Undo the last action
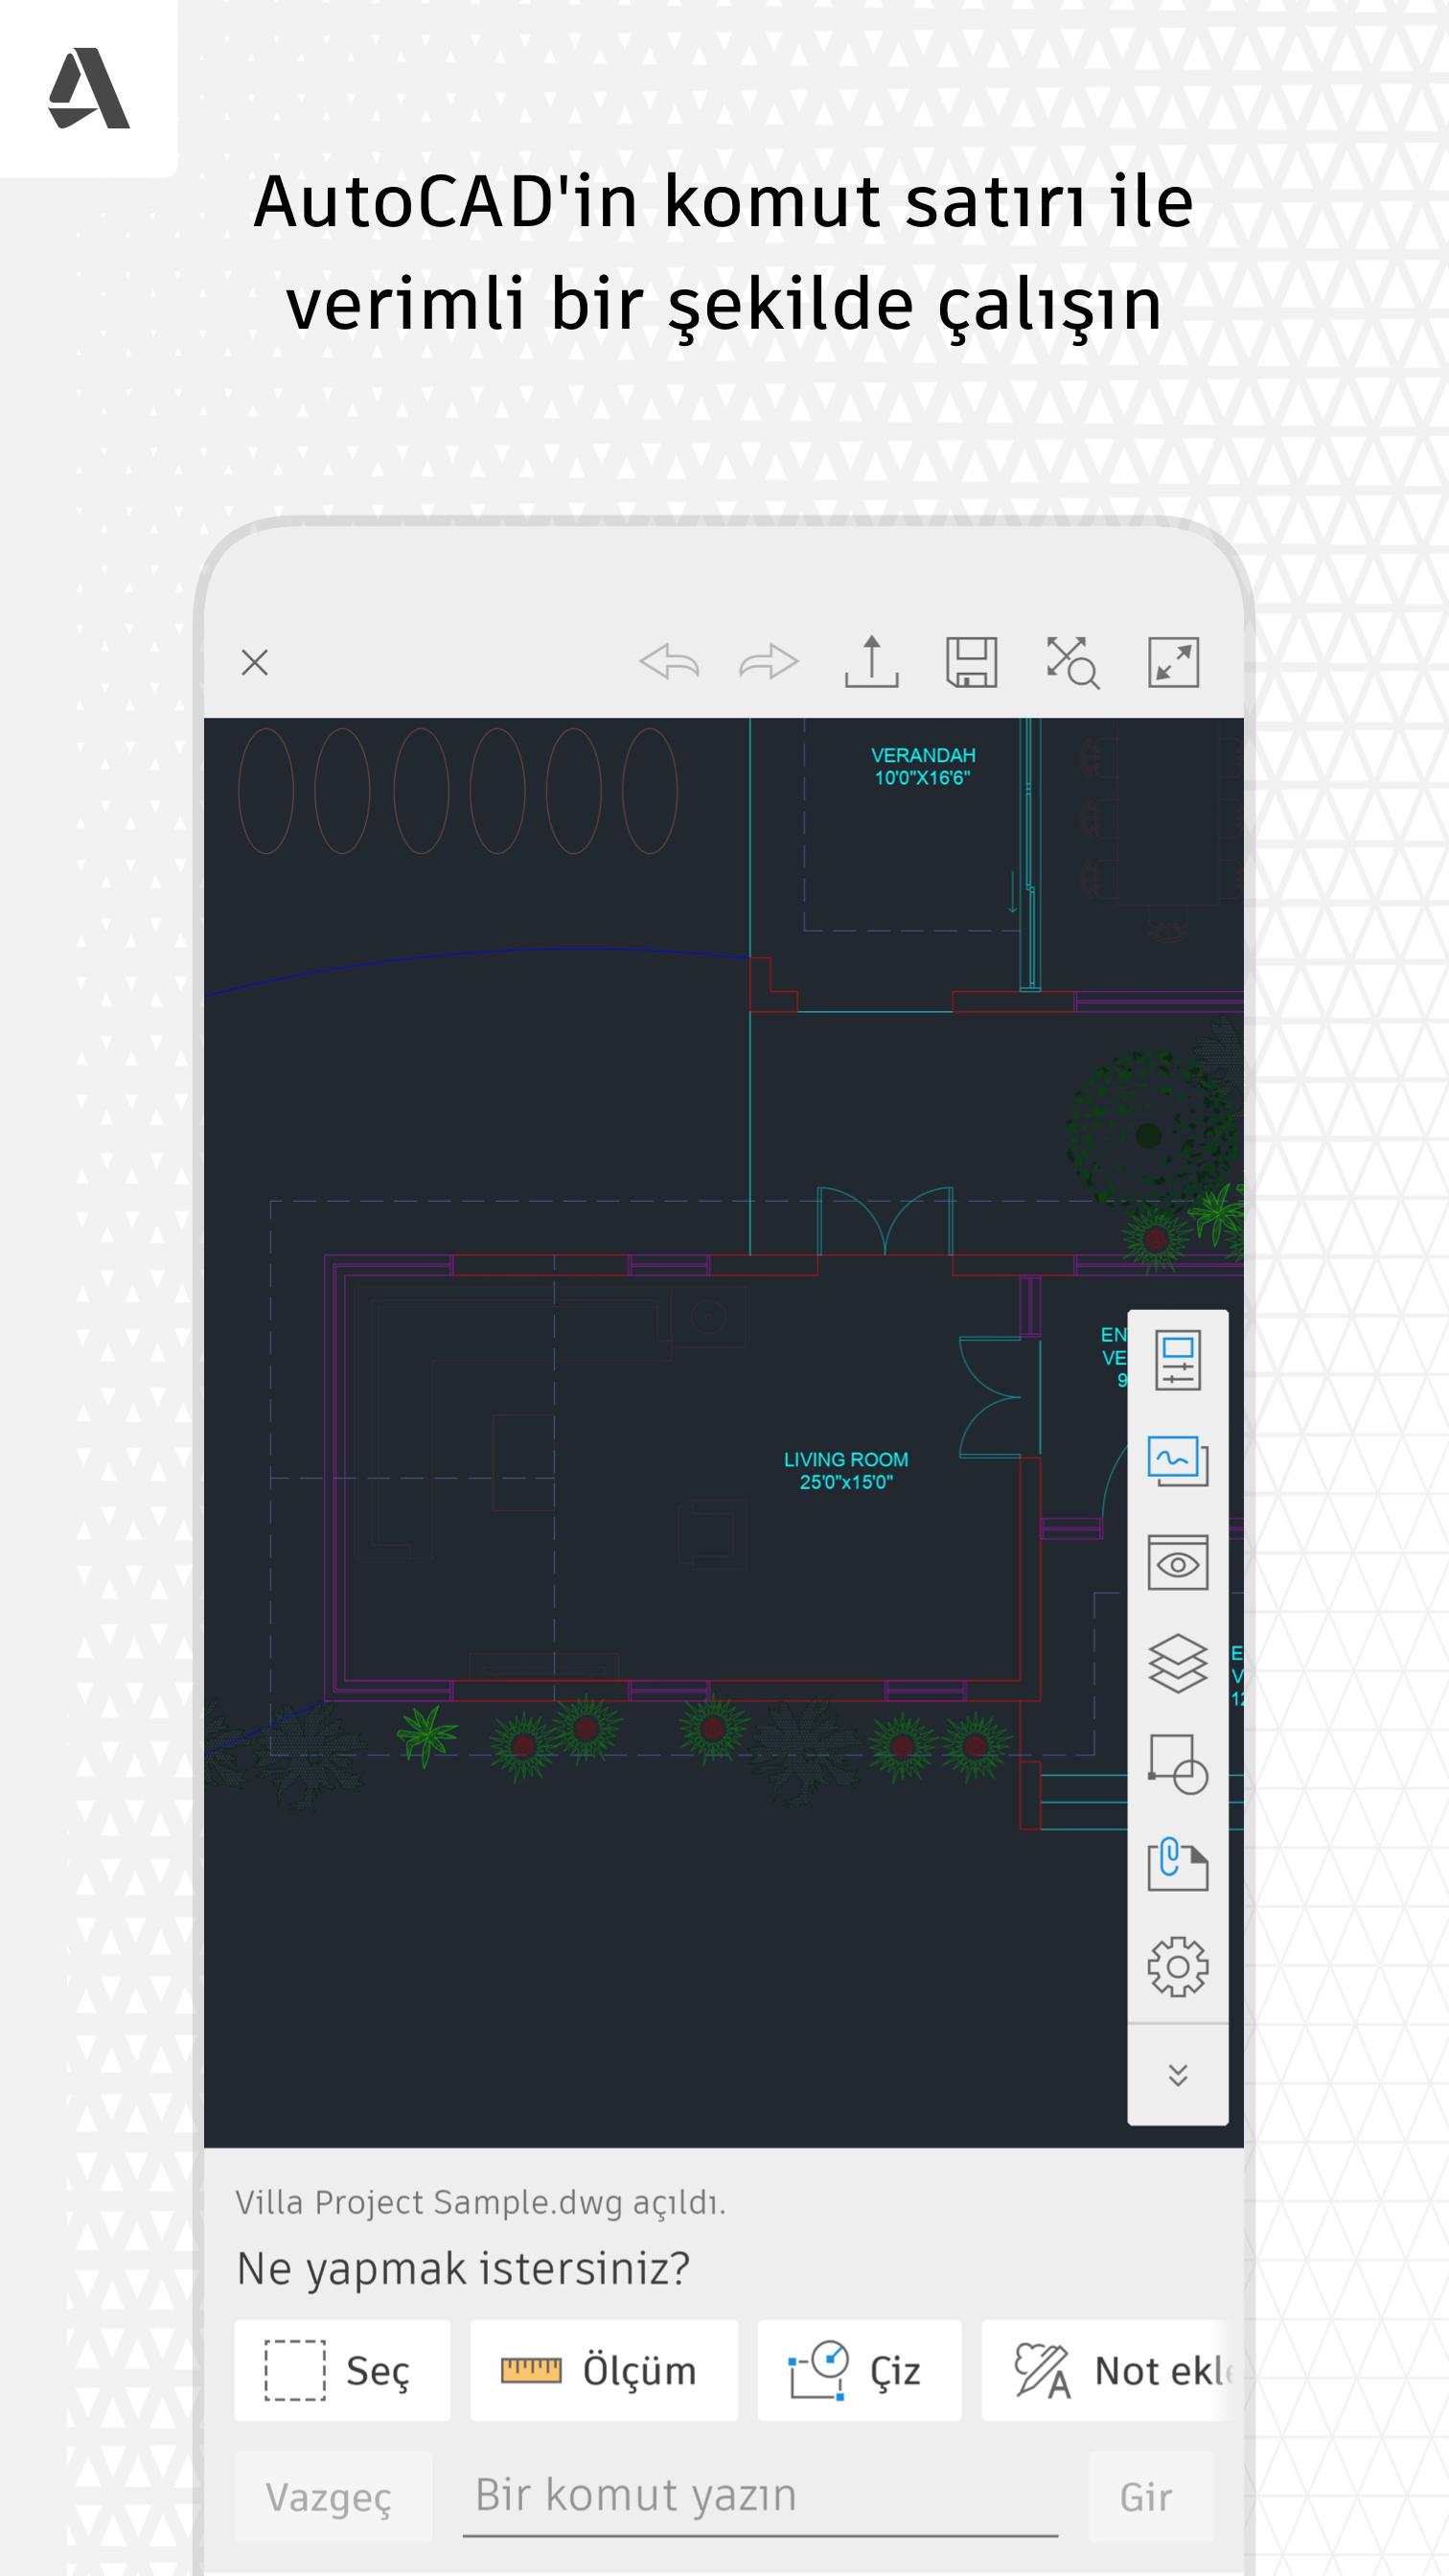 pyautogui.click(x=669, y=662)
